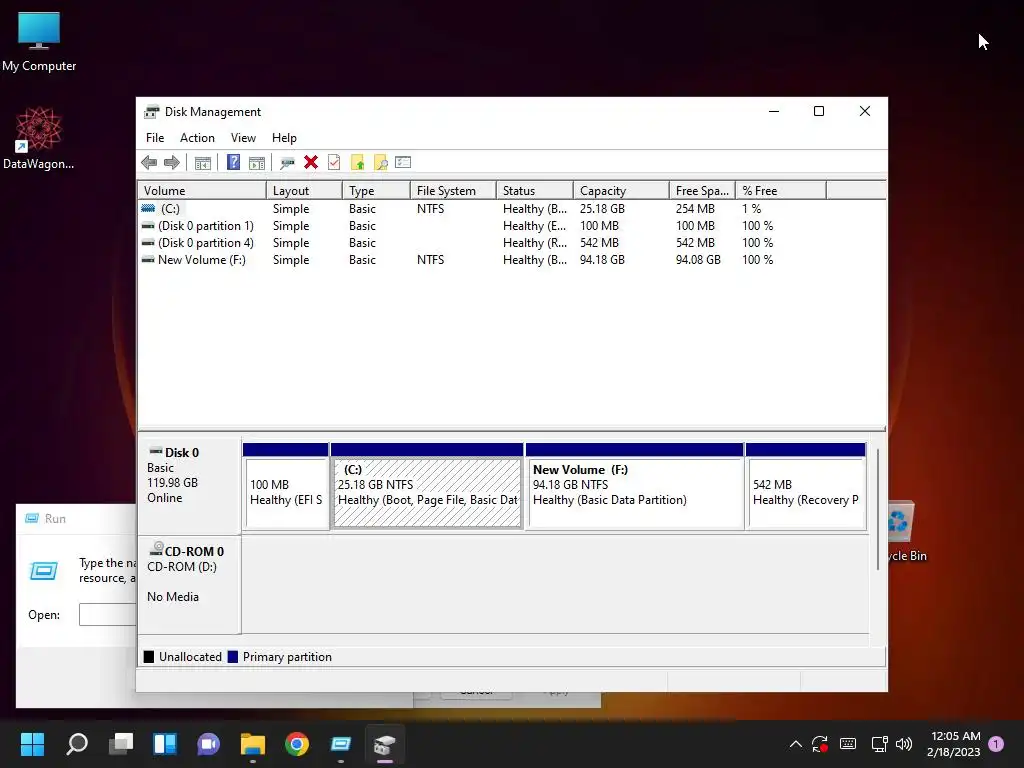This screenshot has height=768, width=1024.
Task: Select the (Disk 0 partition 4) row
Action: pyautogui.click(x=482, y=243)
